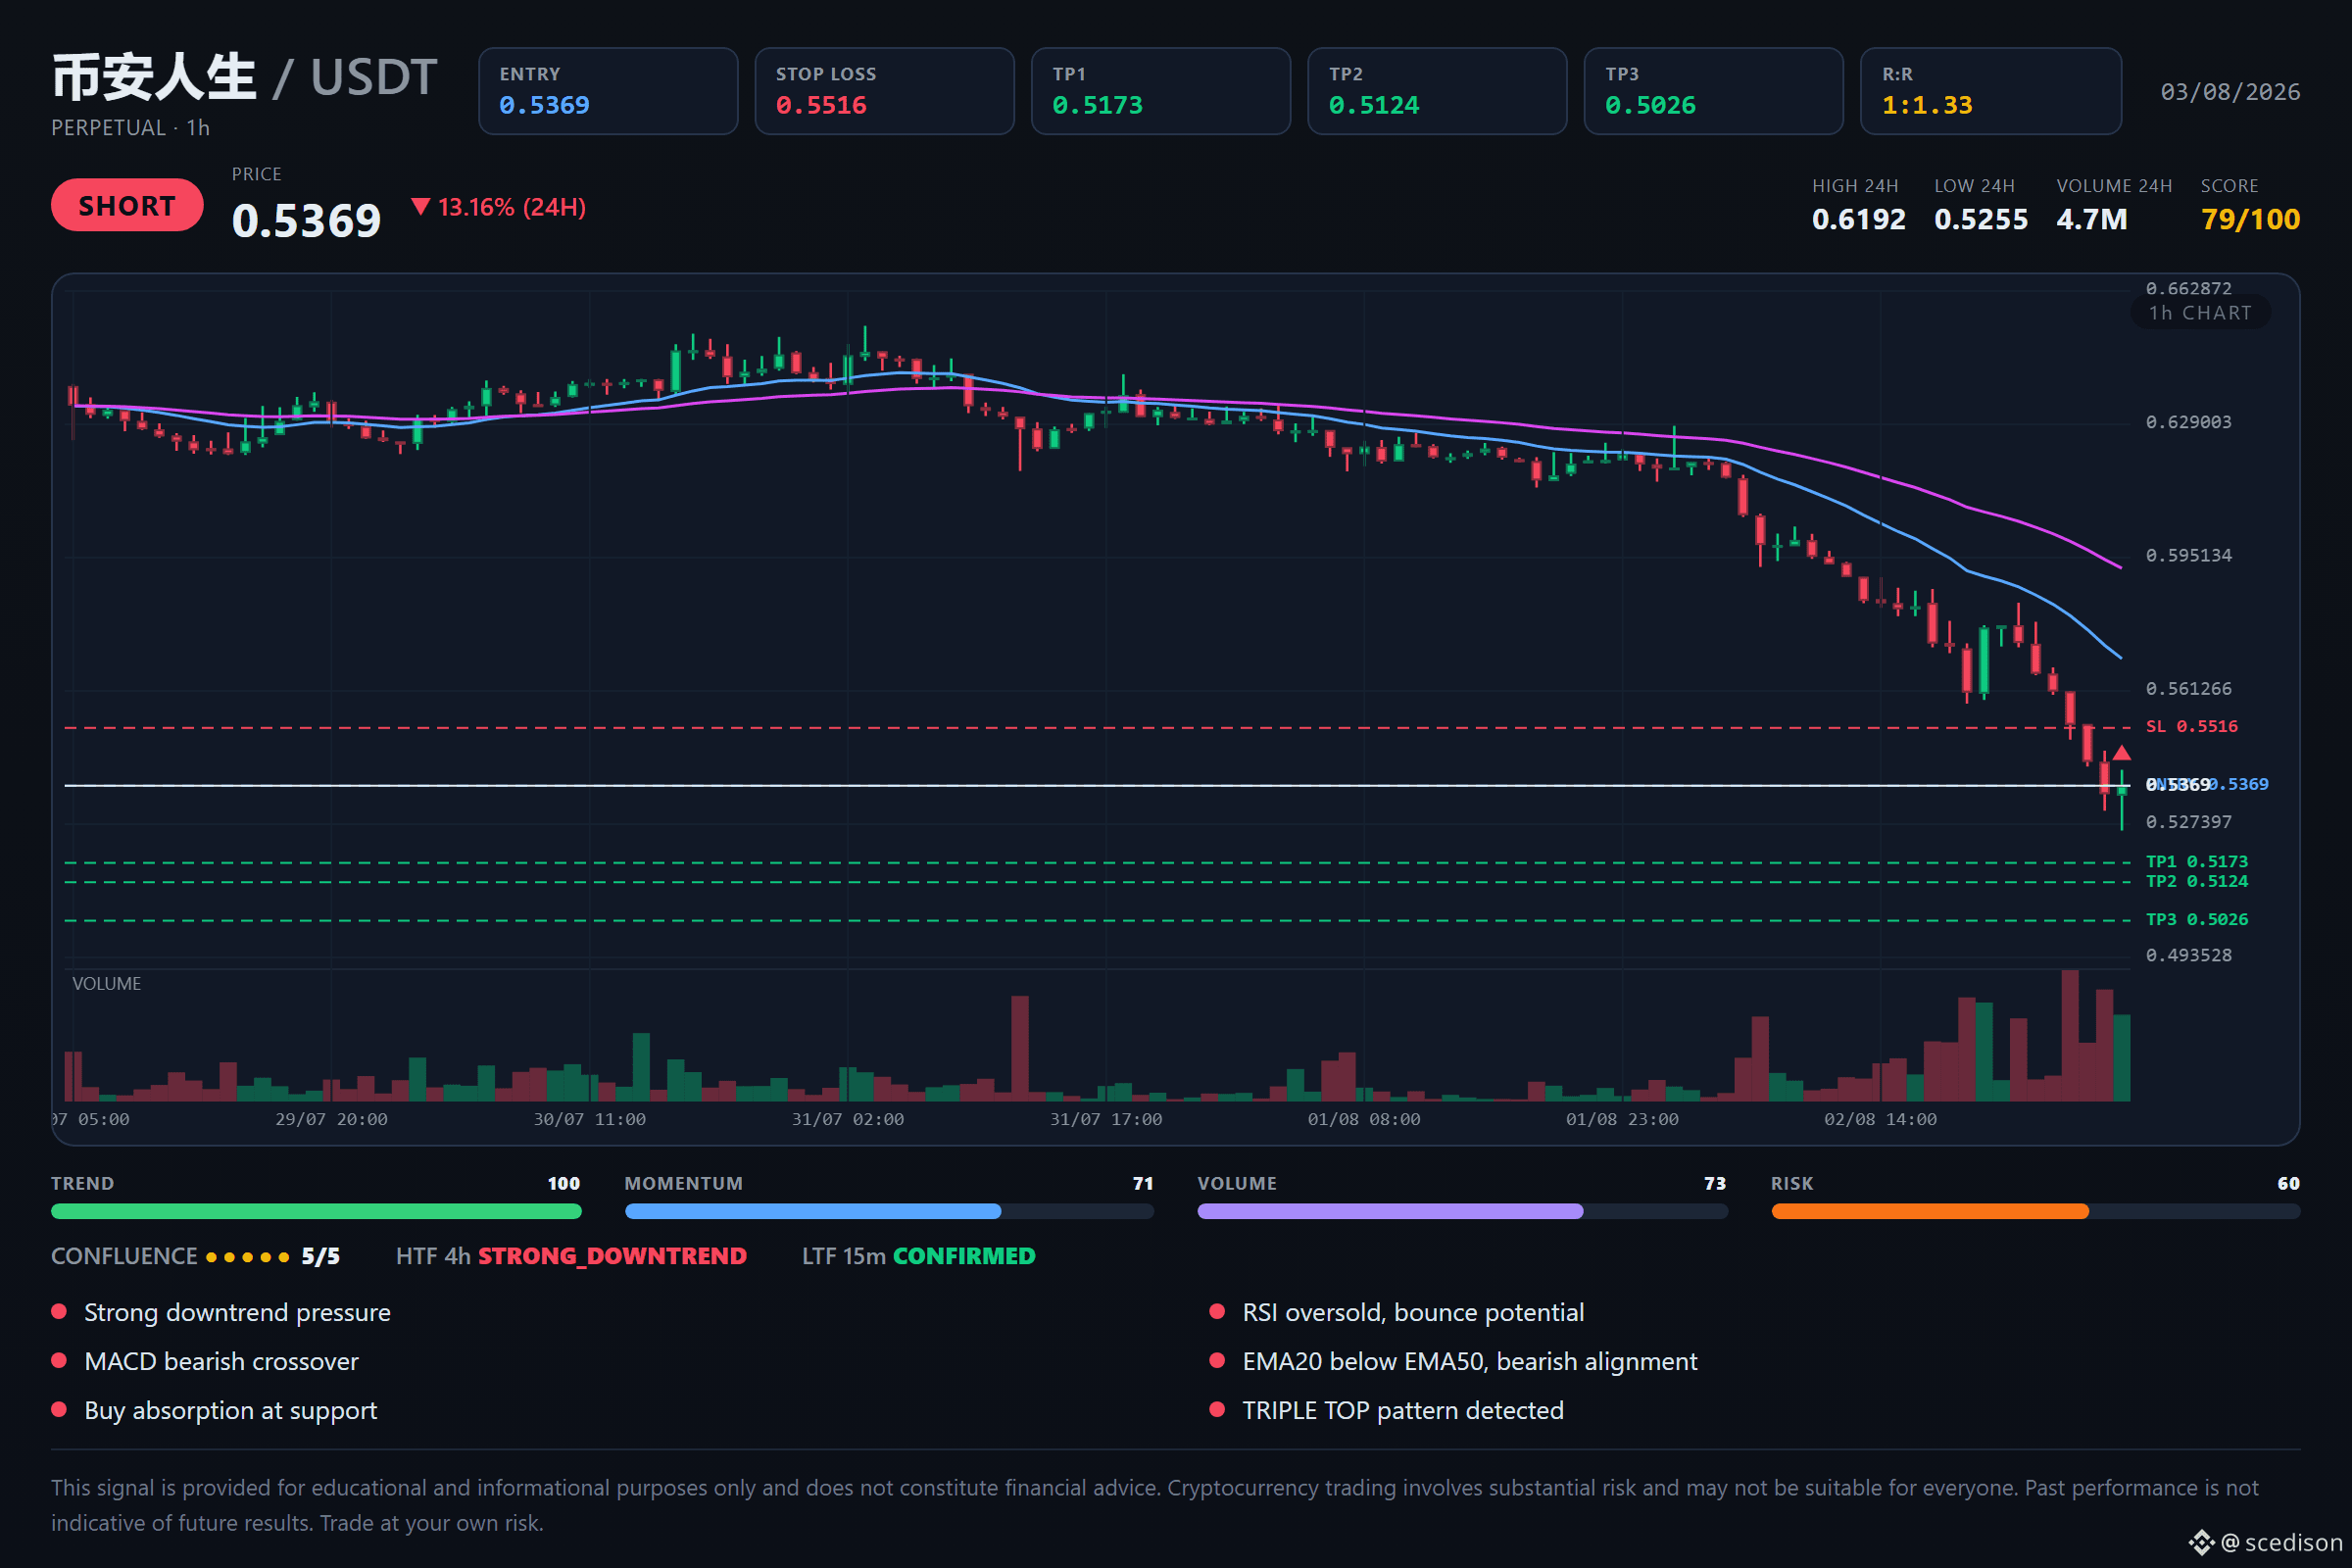
Task: Click the 1h CHART badge
Action: [x=2200, y=313]
